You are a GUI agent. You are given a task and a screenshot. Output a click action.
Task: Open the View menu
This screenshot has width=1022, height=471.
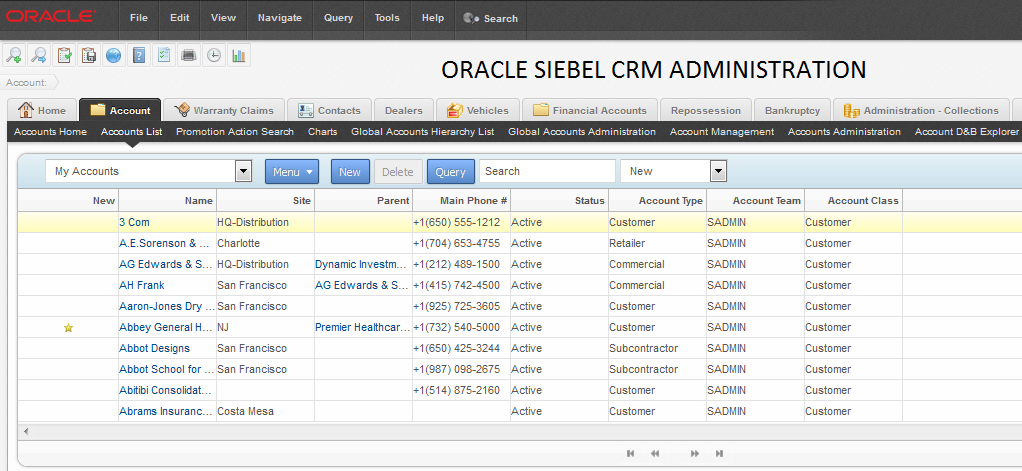click(x=224, y=18)
